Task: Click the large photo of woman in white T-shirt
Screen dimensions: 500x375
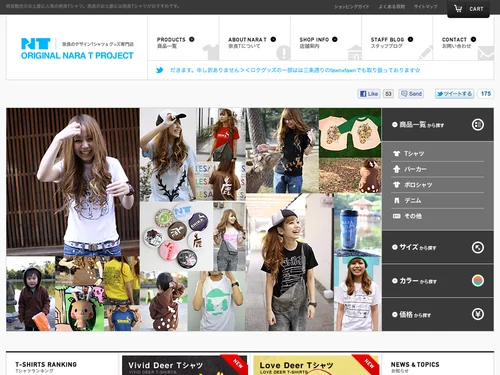Action: click(x=73, y=182)
